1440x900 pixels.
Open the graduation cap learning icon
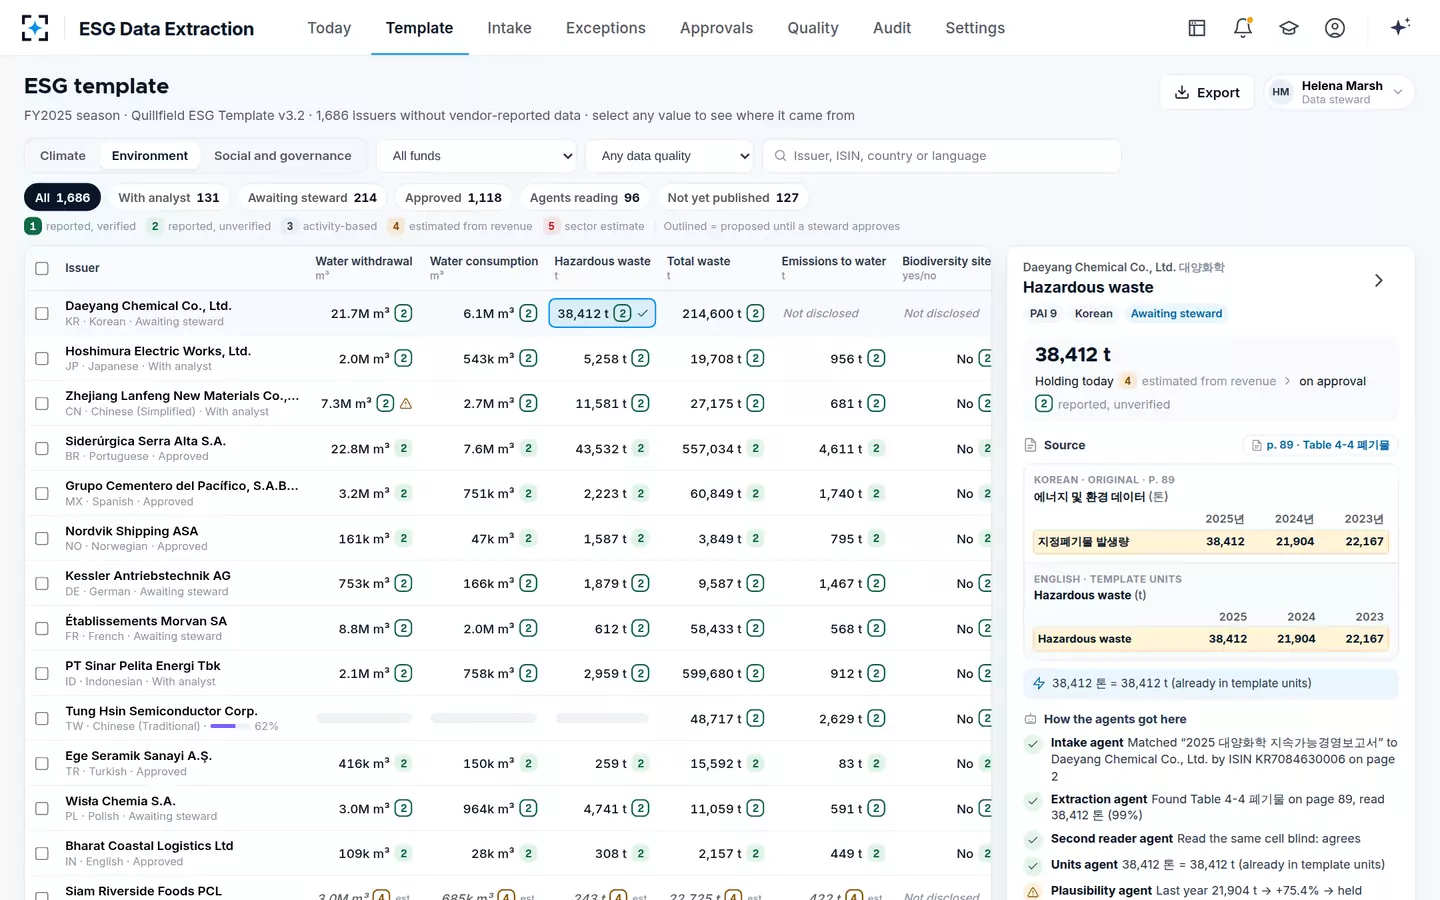click(x=1289, y=28)
